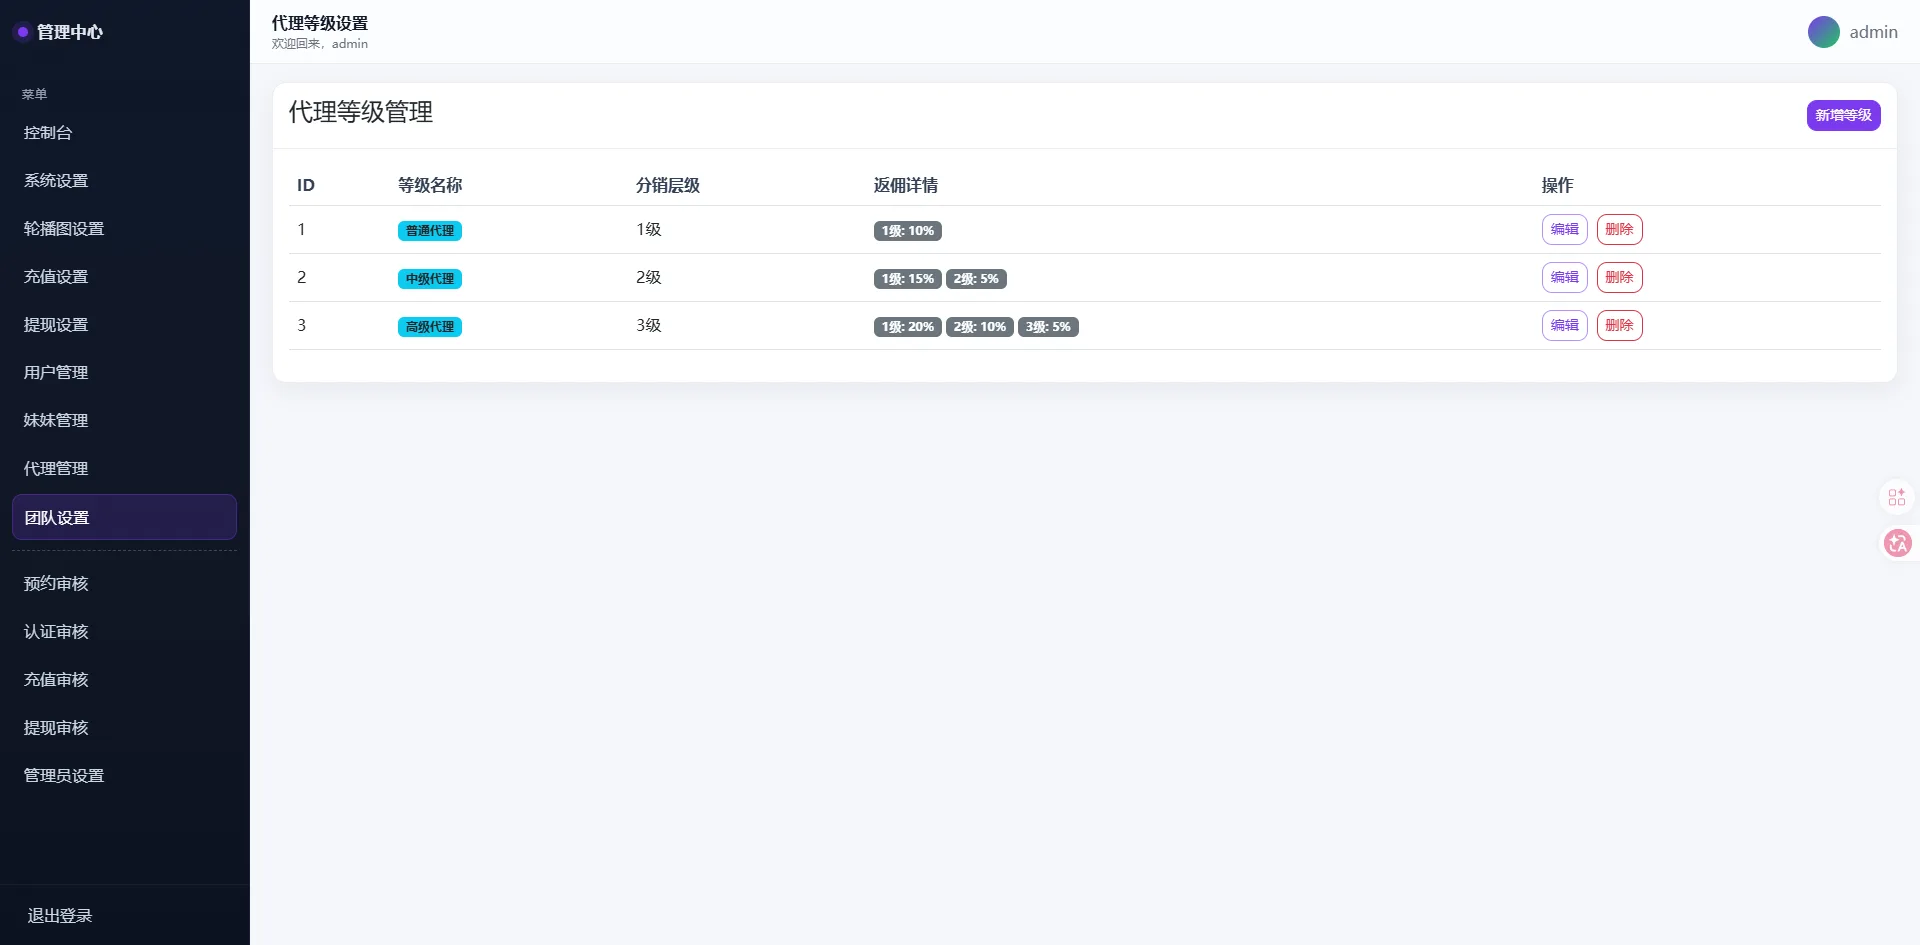
Task: Open 用户管理 menu item
Action: pos(56,373)
